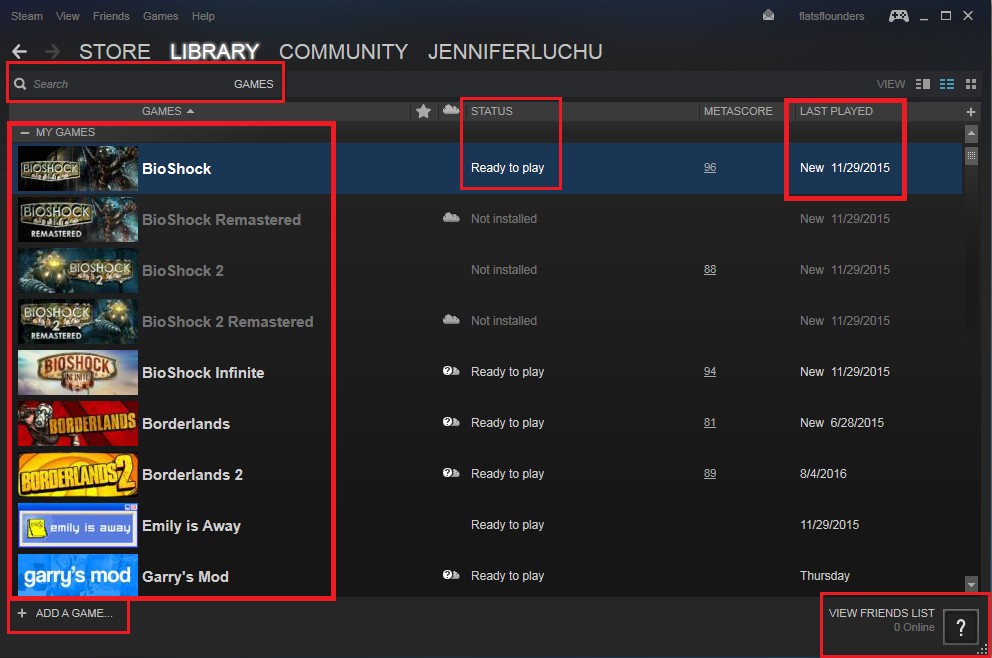The height and width of the screenshot is (658, 992).
Task: Click the search magnifier icon
Action: tap(20, 84)
